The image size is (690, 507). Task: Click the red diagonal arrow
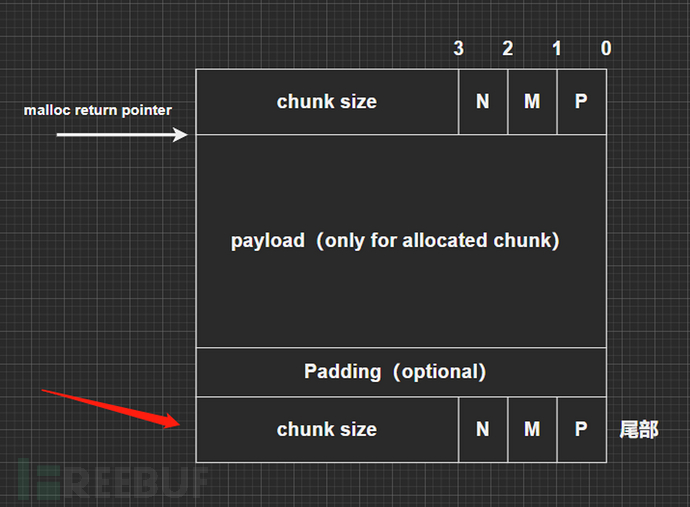tap(112, 407)
